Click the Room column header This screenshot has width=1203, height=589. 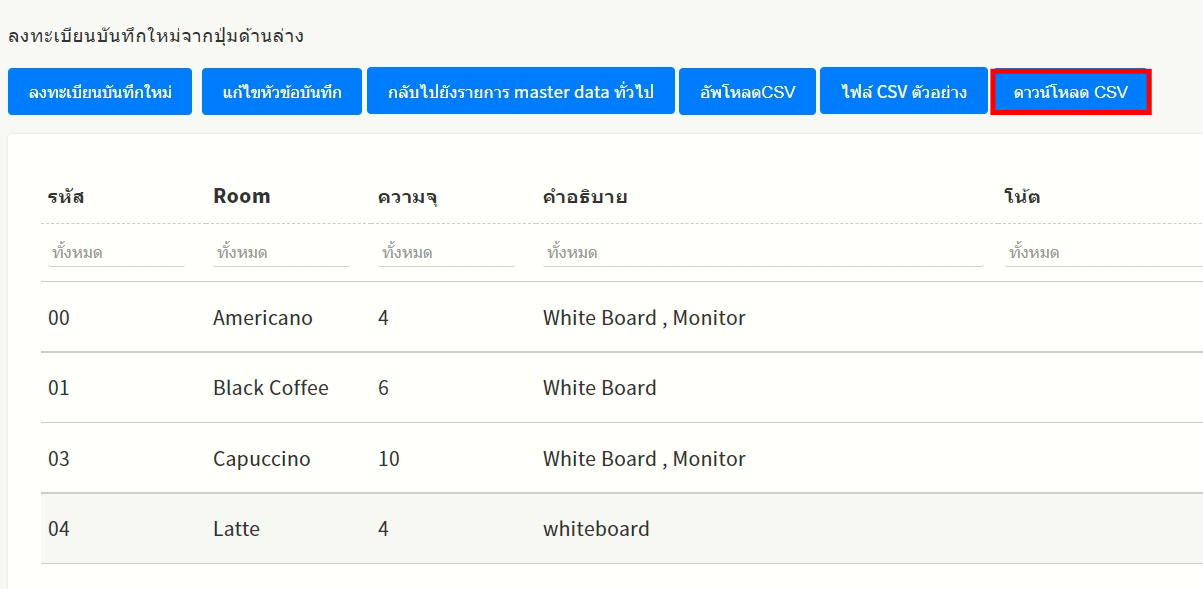point(241,196)
